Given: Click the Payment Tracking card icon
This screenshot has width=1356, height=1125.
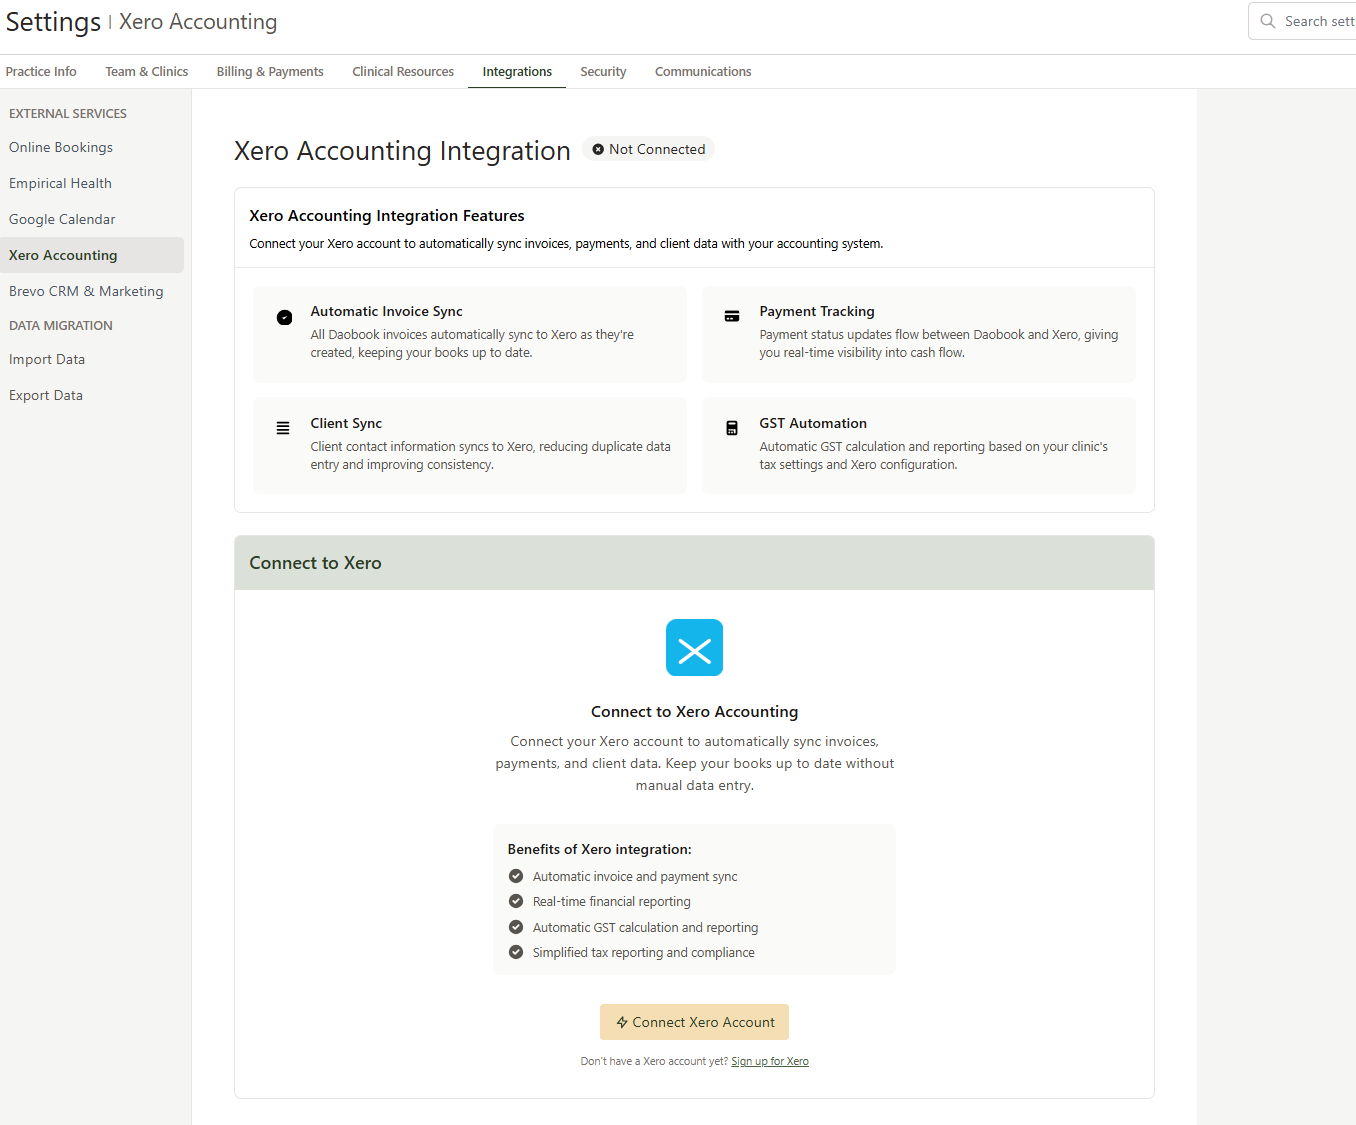Looking at the screenshot, I should pyautogui.click(x=732, y=316).
